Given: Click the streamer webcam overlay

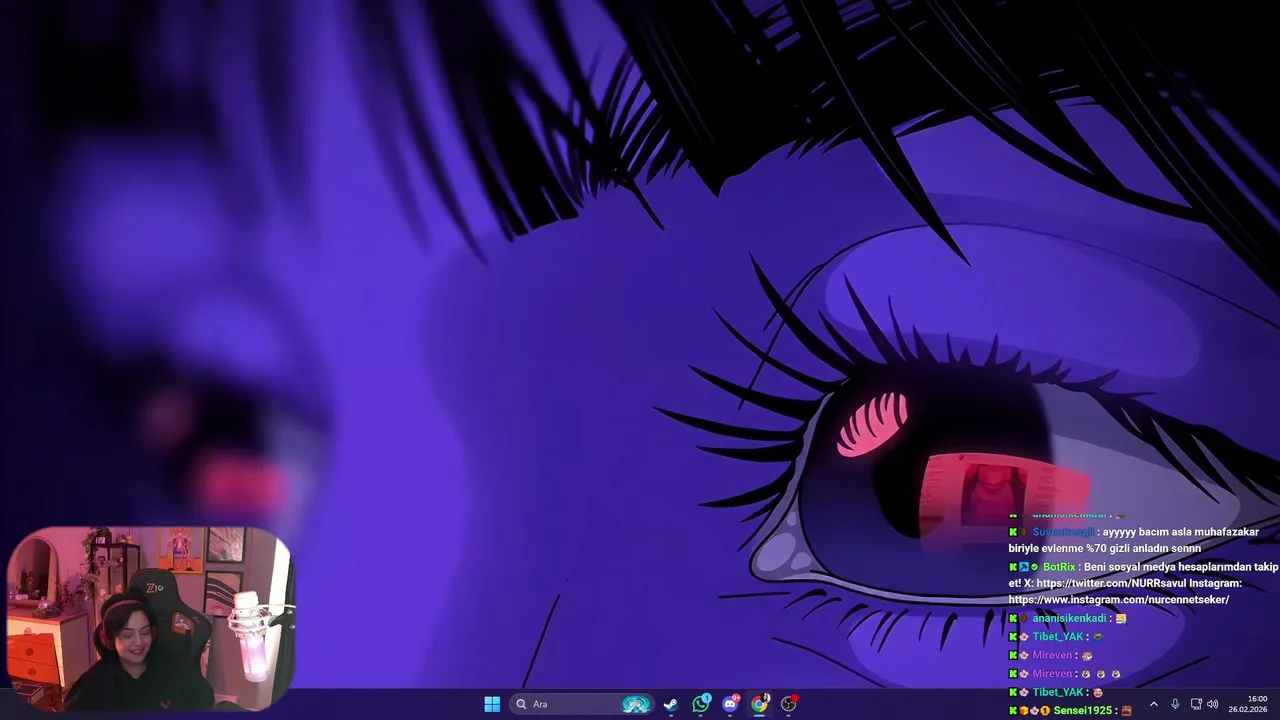Looking at the screenshot, I should coord(150,618).
